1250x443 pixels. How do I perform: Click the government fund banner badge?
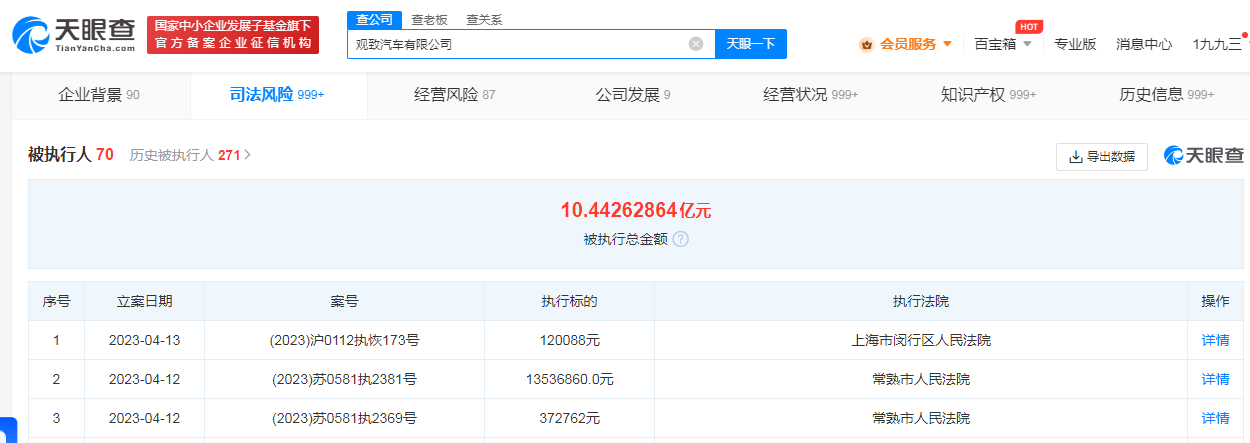point(232,35)
